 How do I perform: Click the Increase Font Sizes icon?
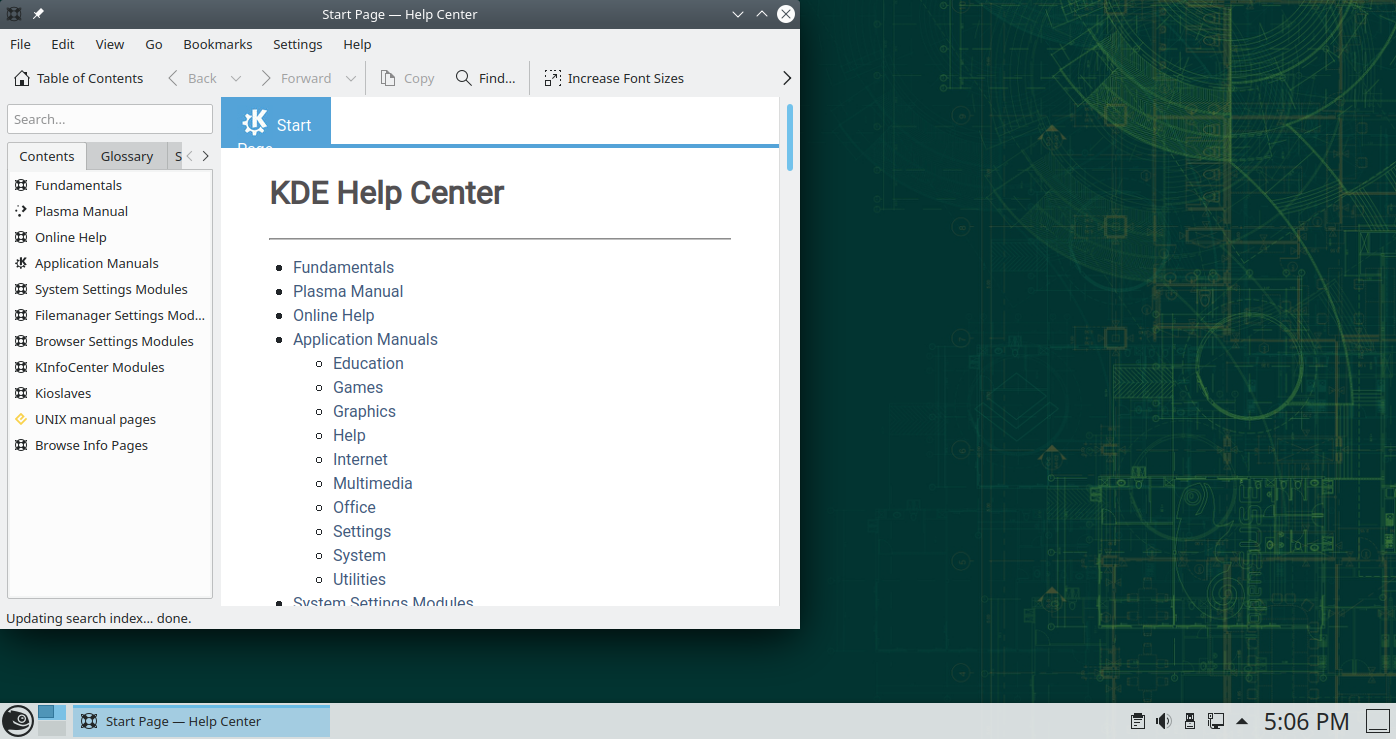click(552, 78)
